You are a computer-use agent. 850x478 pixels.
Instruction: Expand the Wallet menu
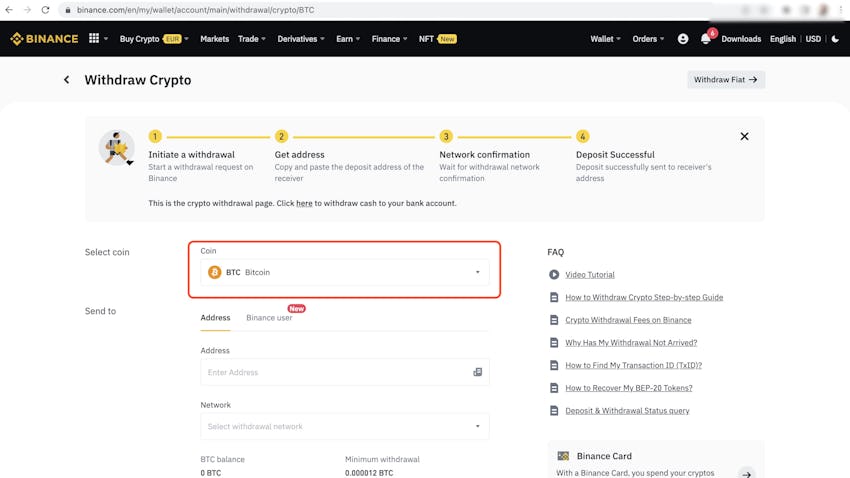tap(605, 39)
